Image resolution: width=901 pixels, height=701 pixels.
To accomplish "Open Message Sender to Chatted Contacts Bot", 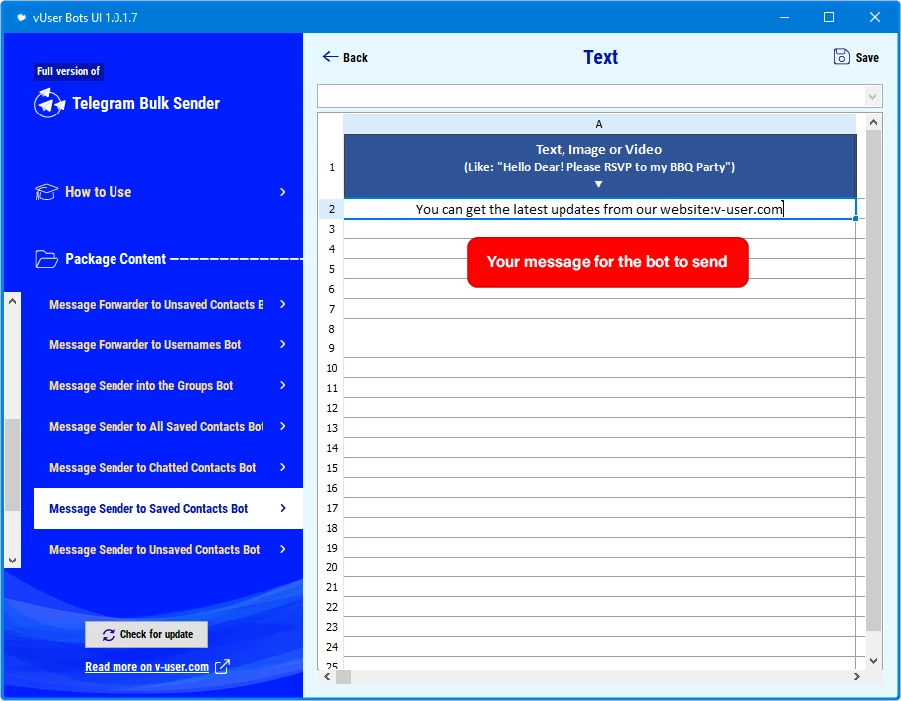I will click(x=168, y=468).
